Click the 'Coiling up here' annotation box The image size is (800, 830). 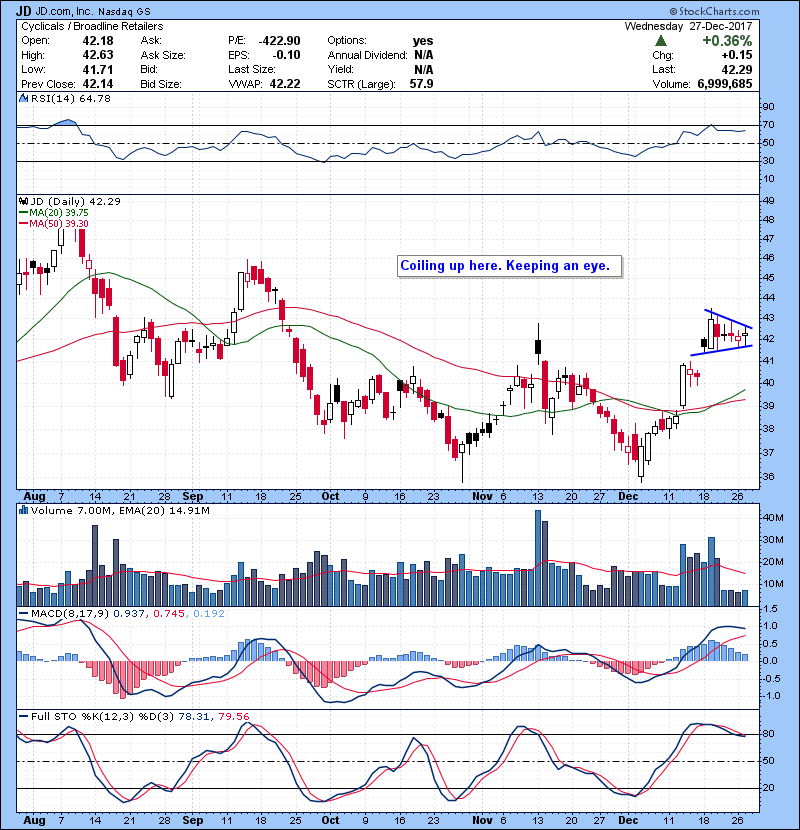point(509,266)
